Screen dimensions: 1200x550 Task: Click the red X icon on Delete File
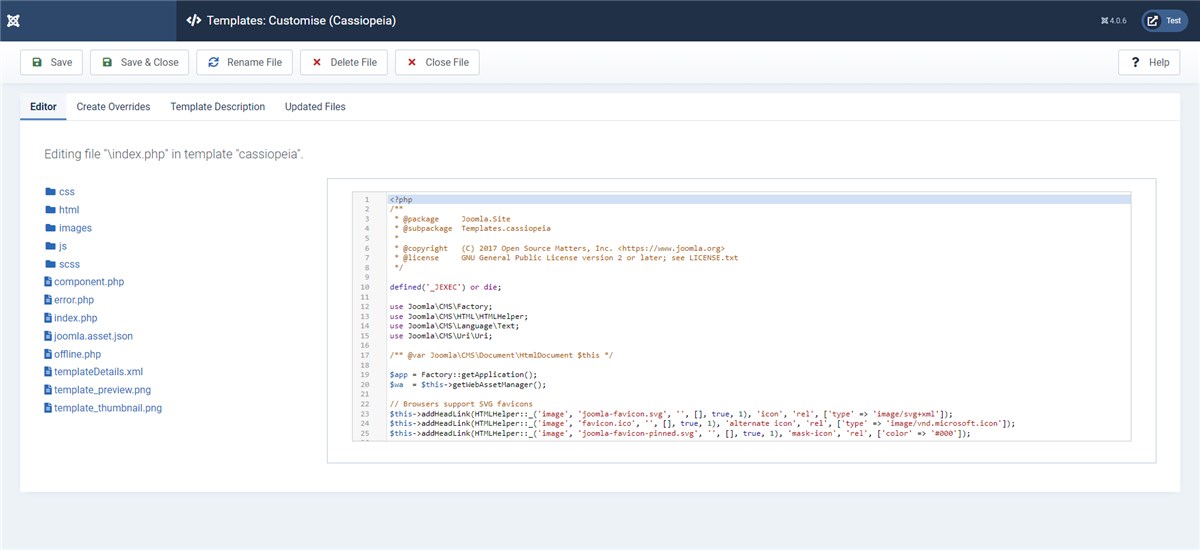317,62
